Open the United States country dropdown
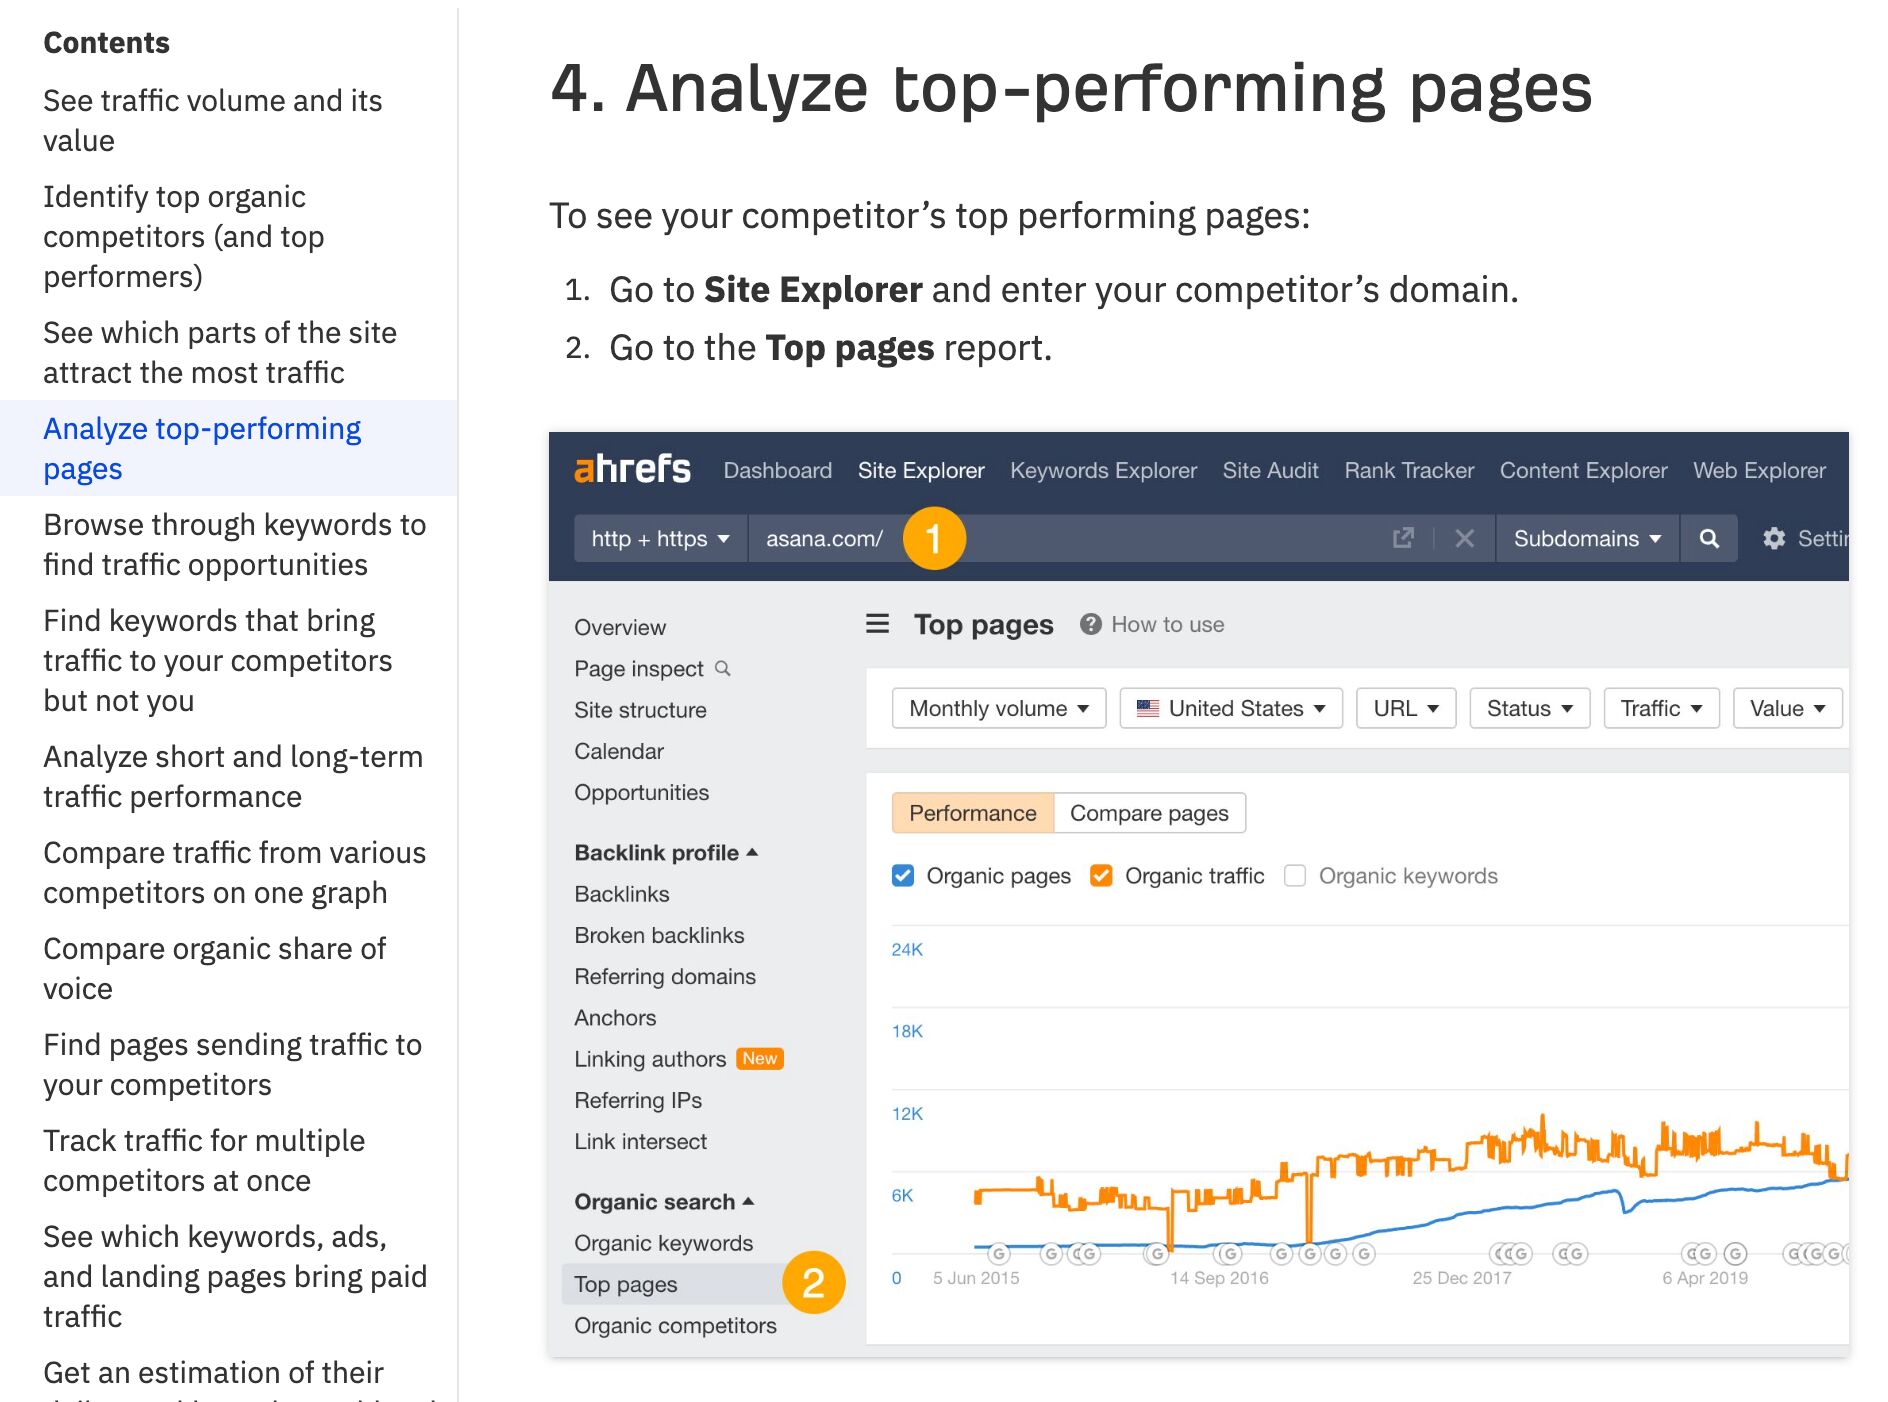 click(x=1231, y=708)
